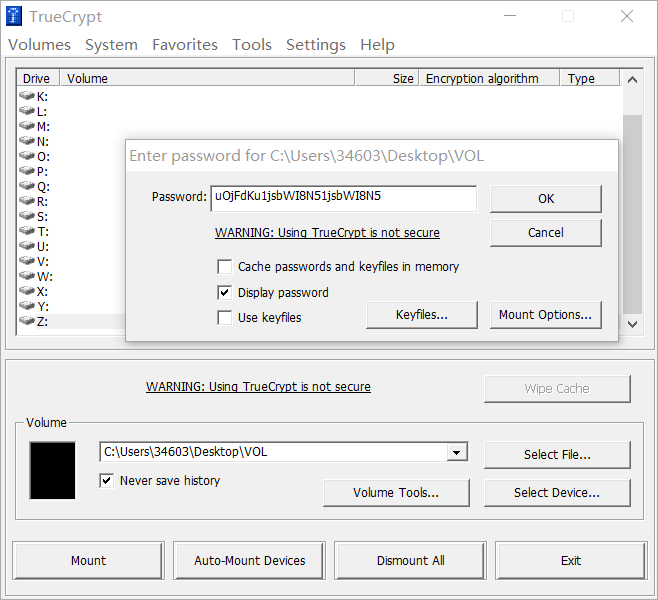The width and height of the screenshot is (658, 600).
Task: Sort by Encryption algorithm column header
Action: point(489,78)
